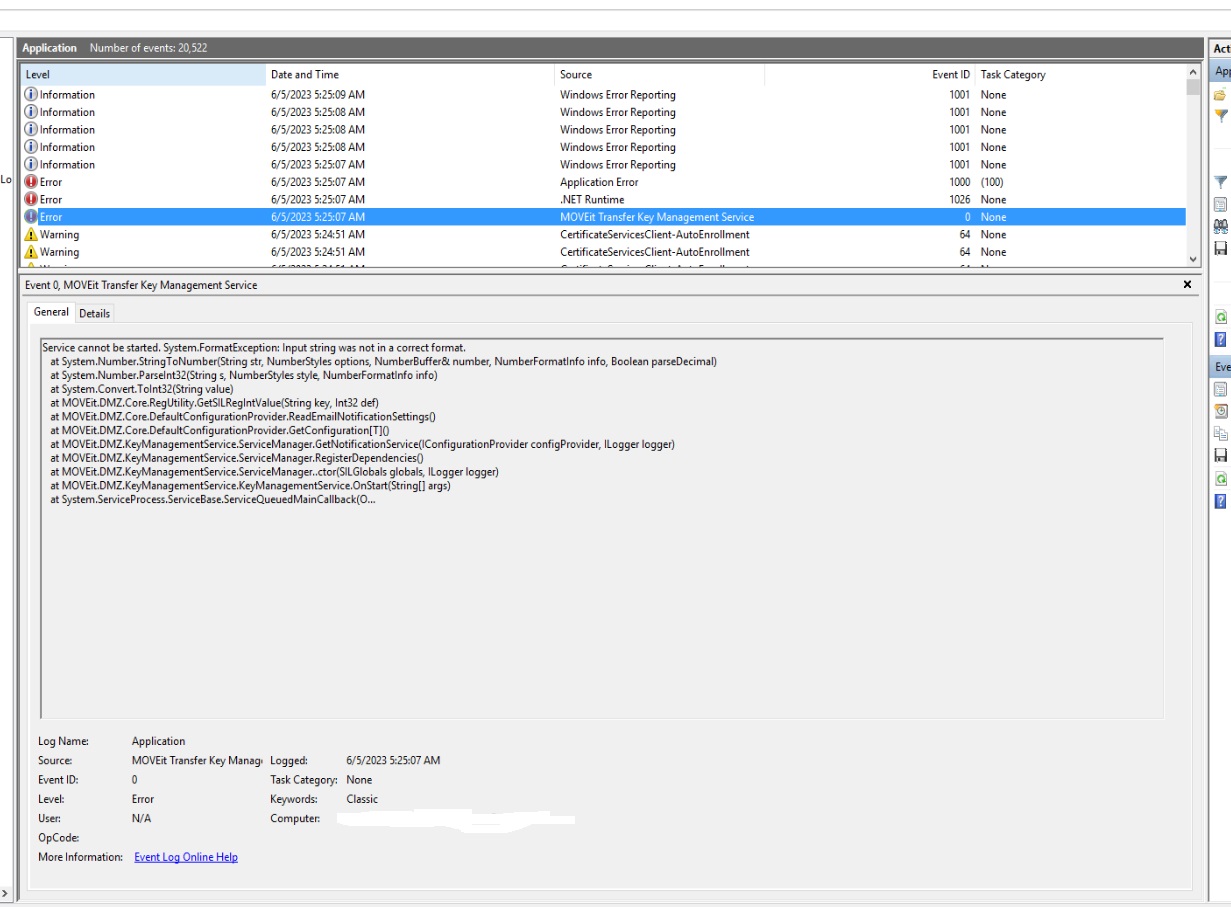Click the Find binoculars icon in Actions

1220,227
